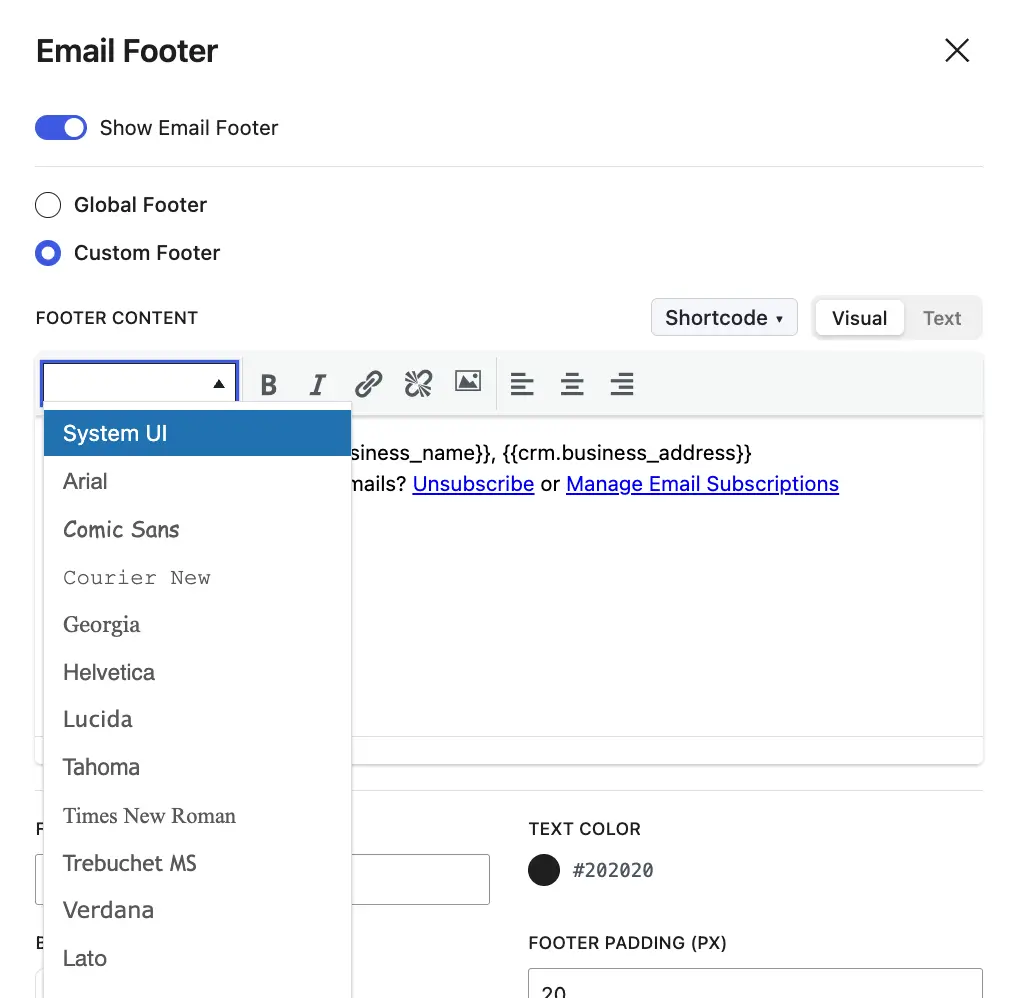Viewport: 1016px width, 998px height.
Task: Toggle italic formatting in footer editor
Action: 318,384
